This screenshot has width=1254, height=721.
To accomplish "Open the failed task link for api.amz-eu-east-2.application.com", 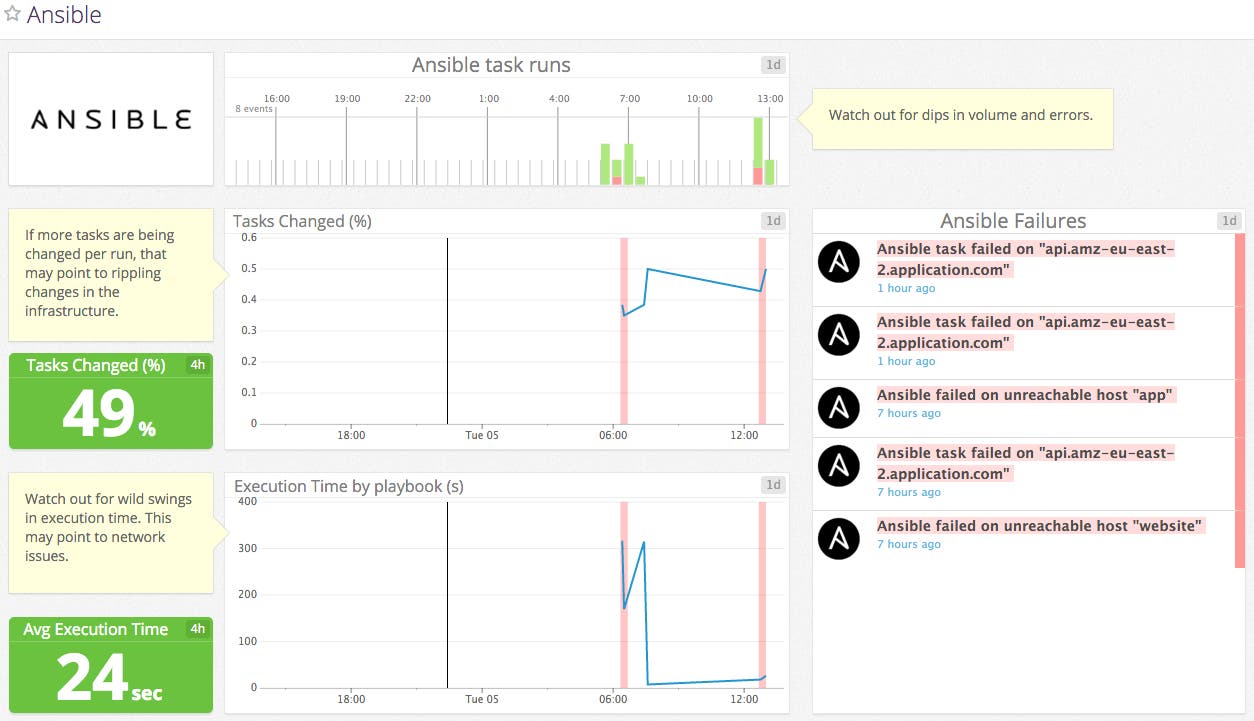I will click(x=1020, y=249).
